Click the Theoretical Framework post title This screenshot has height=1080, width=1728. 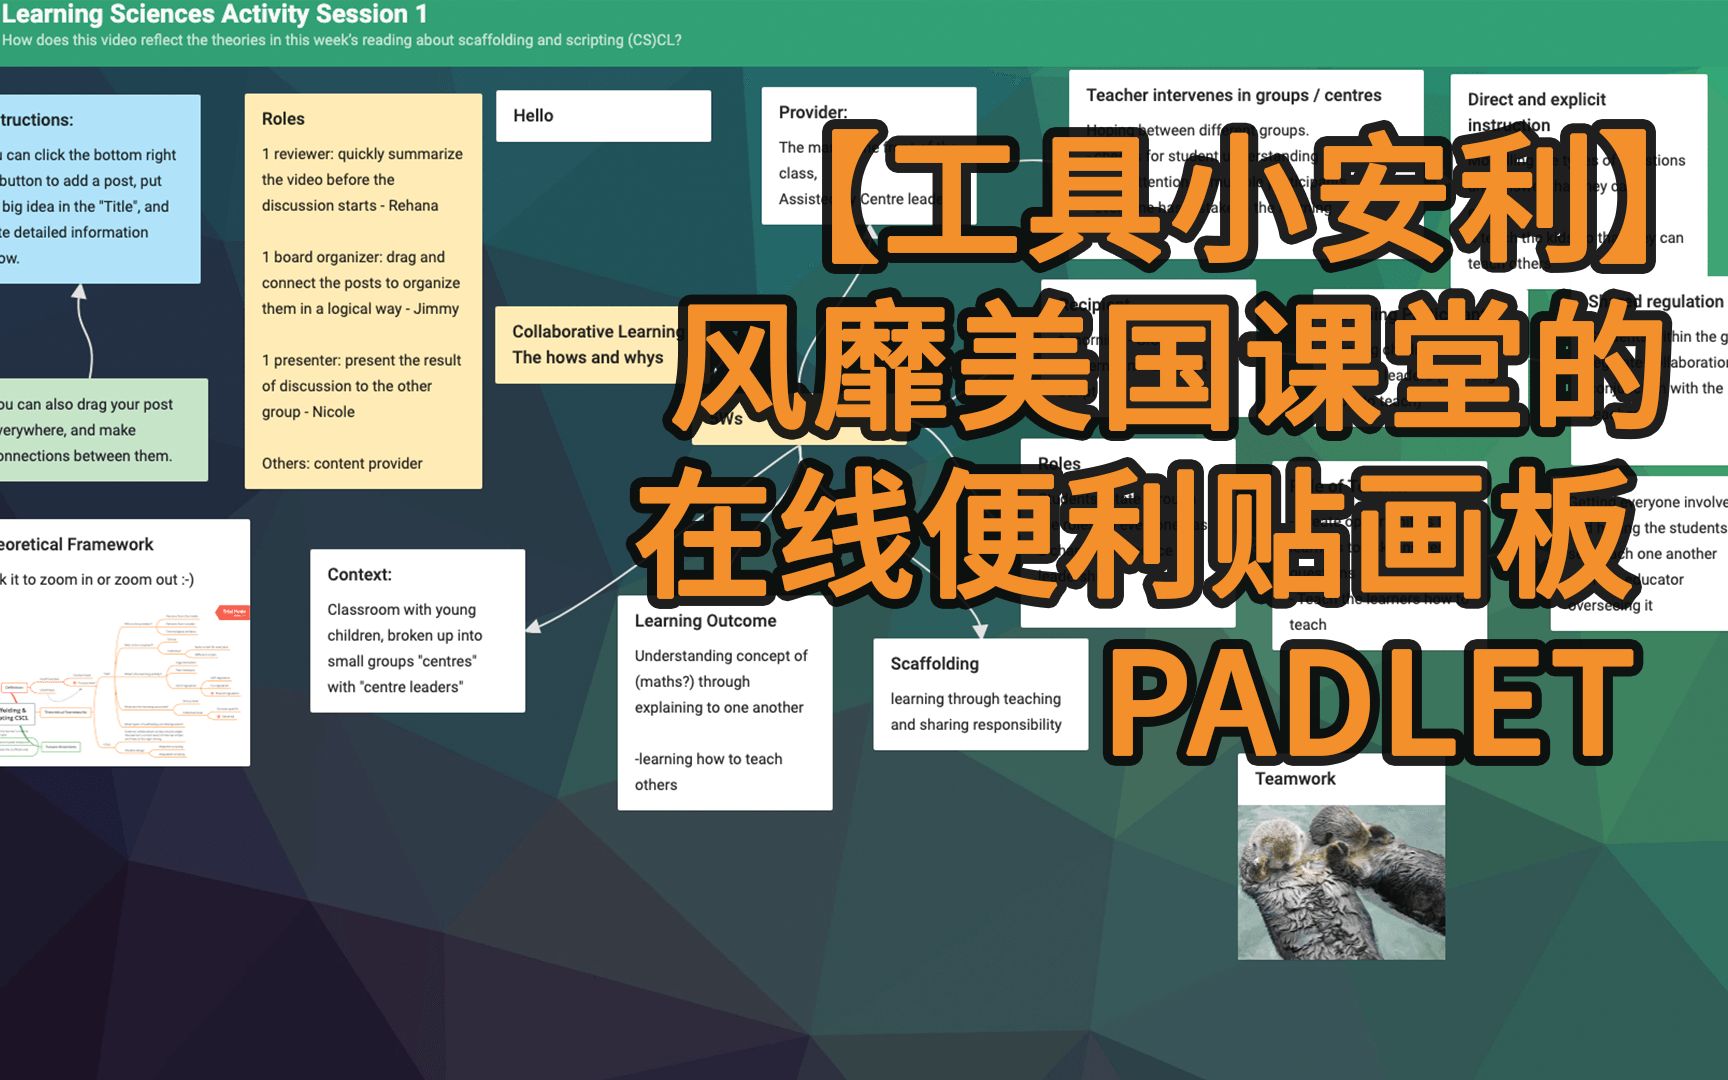coord(77,544)
